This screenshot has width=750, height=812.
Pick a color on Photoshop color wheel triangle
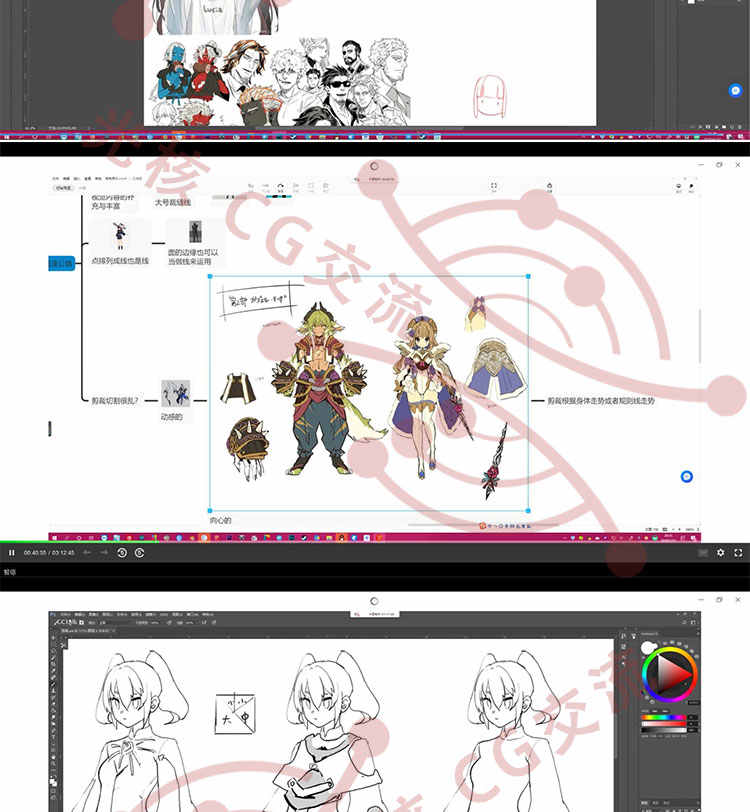point(674,675)
